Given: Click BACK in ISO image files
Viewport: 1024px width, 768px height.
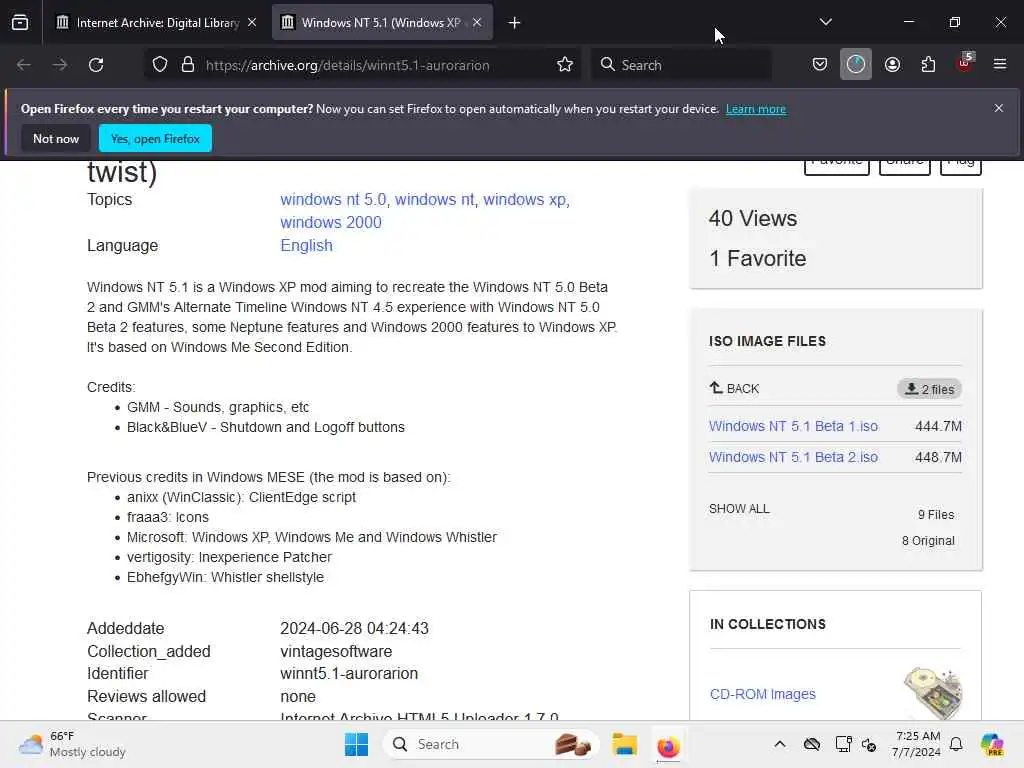Looking at the screenshot, I should (735, 389).
